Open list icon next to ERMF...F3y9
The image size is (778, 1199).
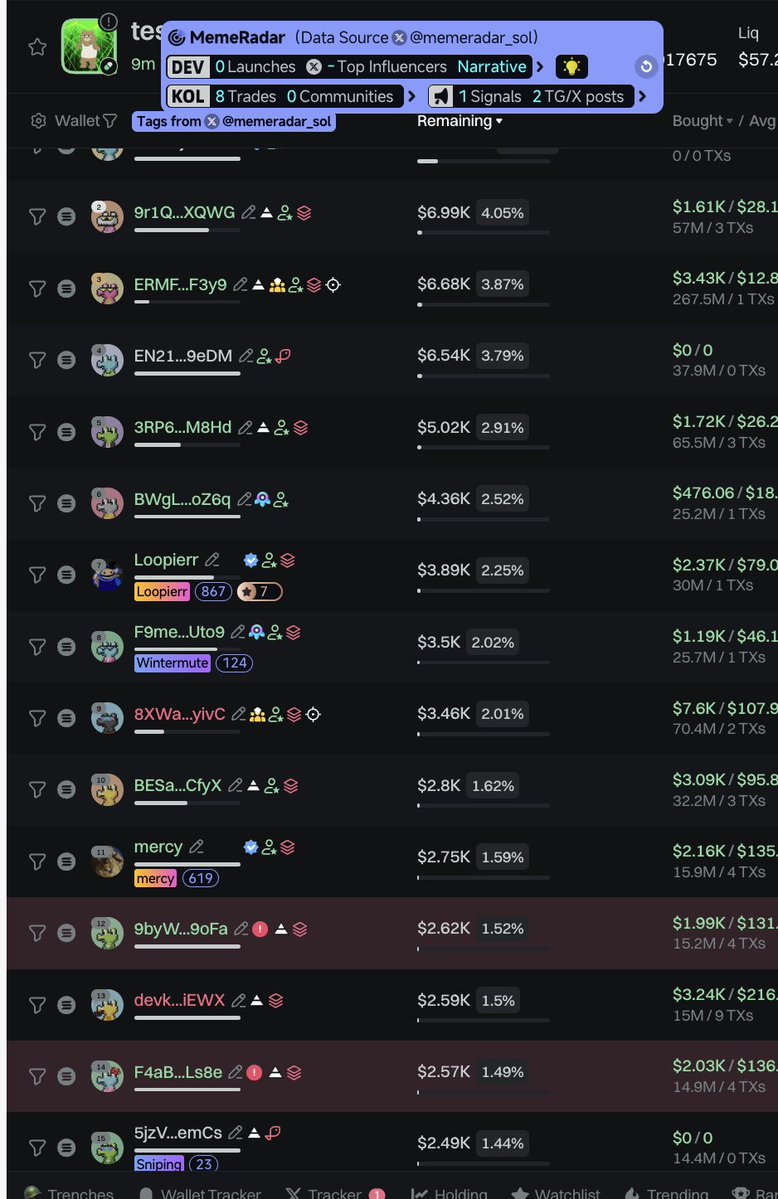pyautogui.click(x=67, y=288)
